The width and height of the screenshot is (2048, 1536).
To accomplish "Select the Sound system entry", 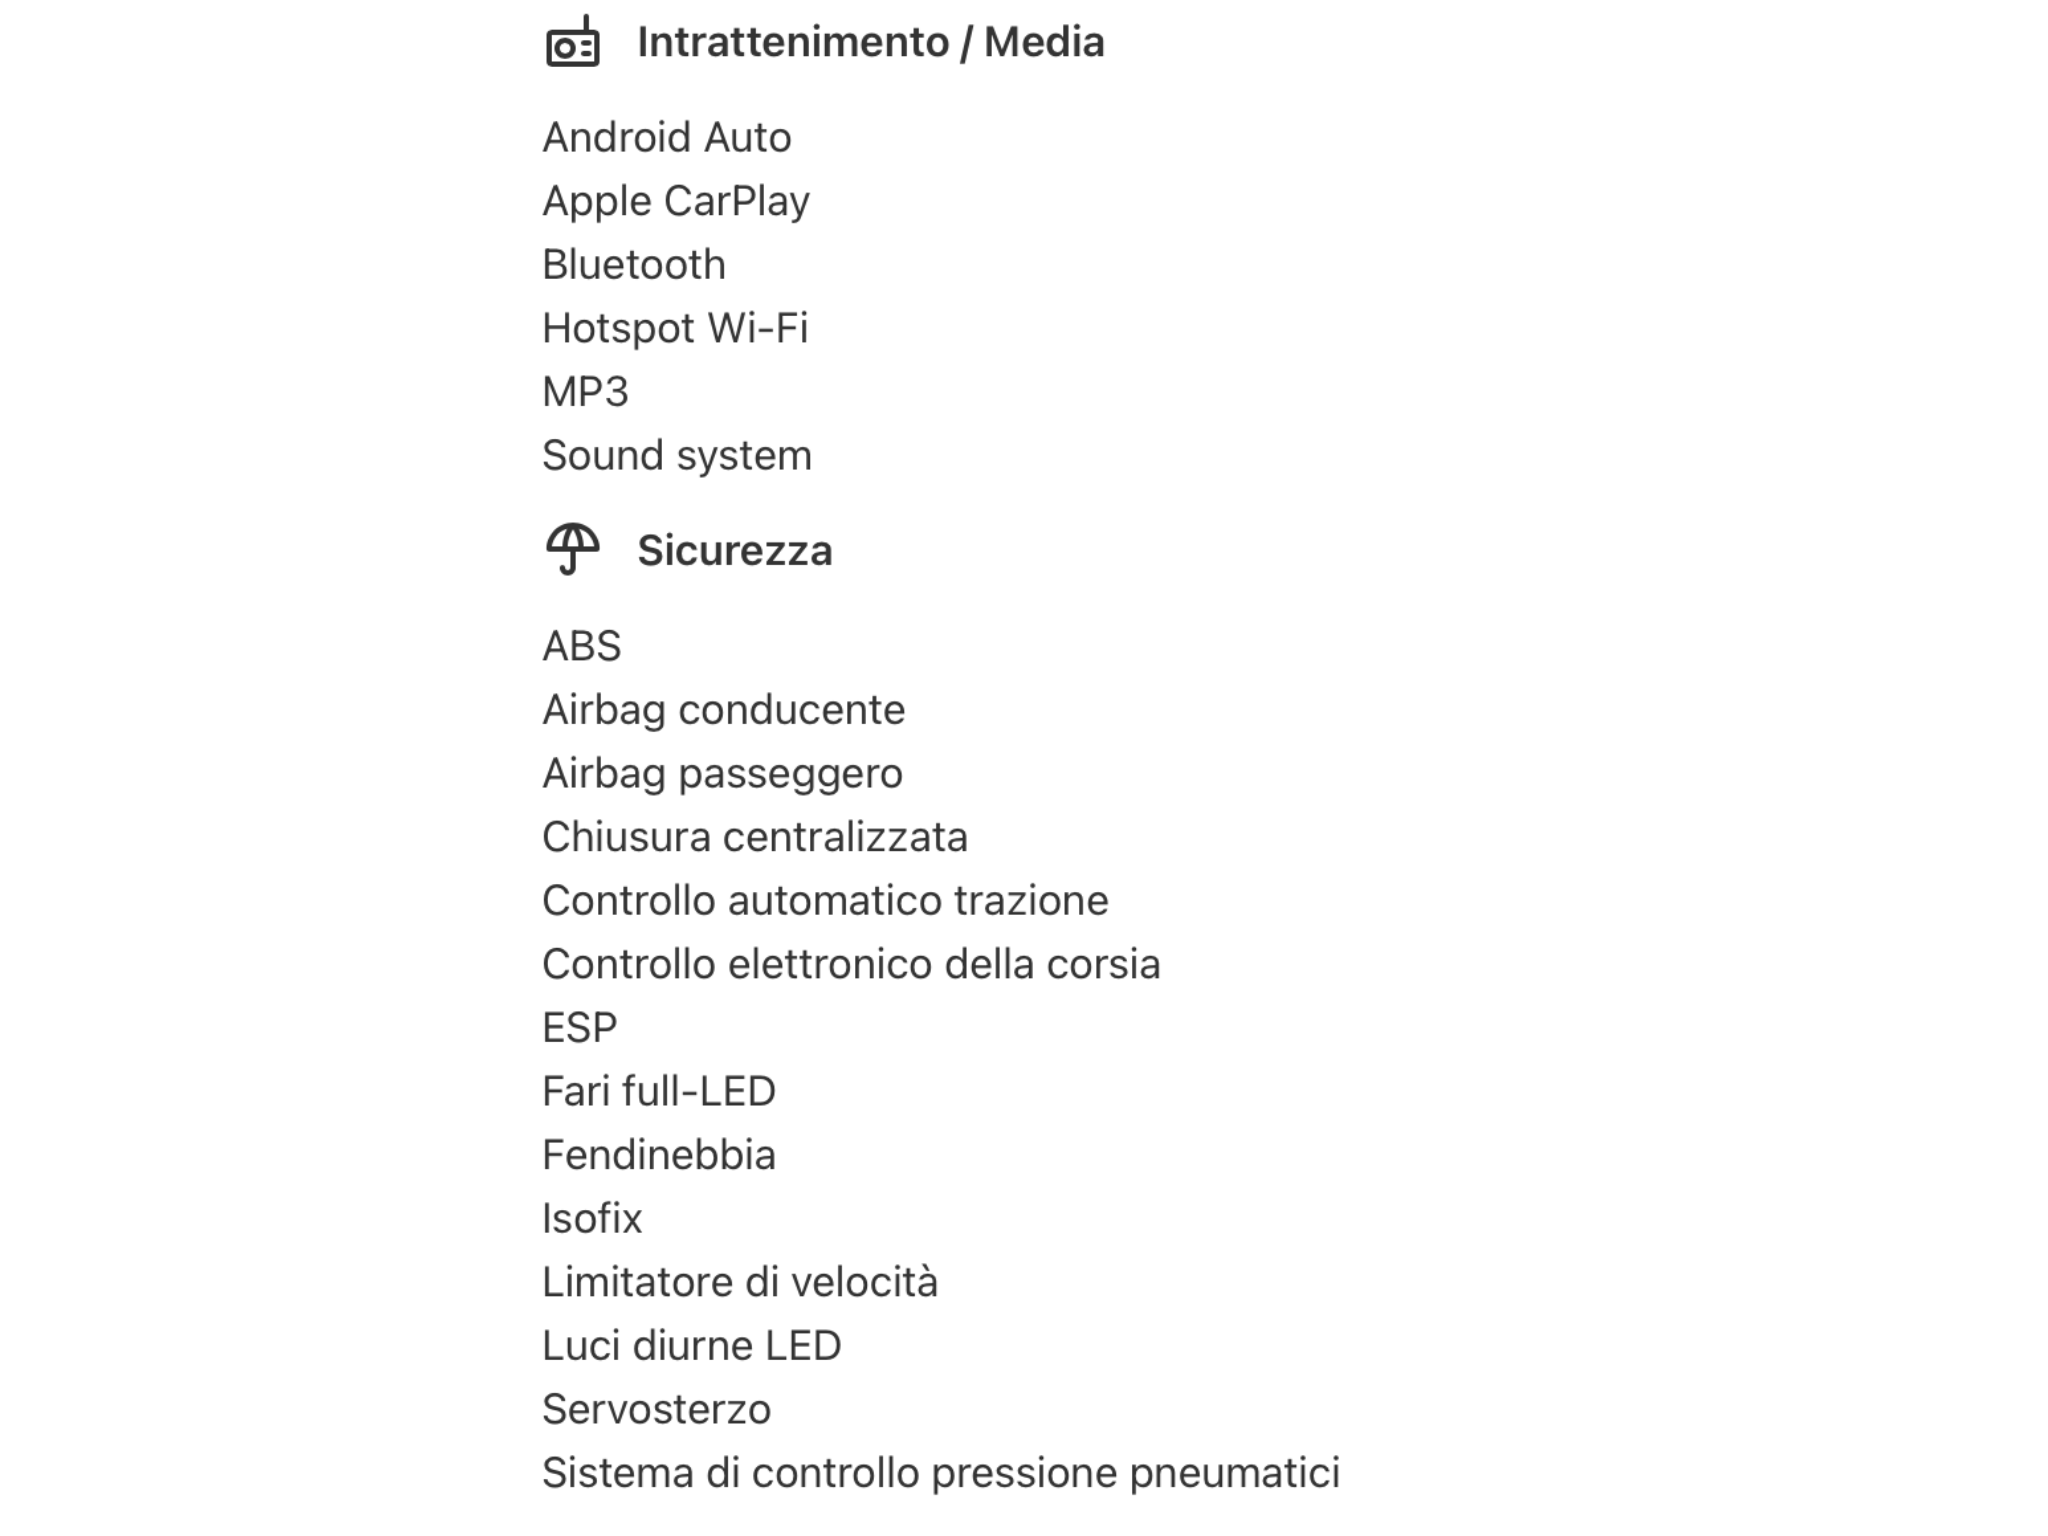I will [x=676, y=456].
